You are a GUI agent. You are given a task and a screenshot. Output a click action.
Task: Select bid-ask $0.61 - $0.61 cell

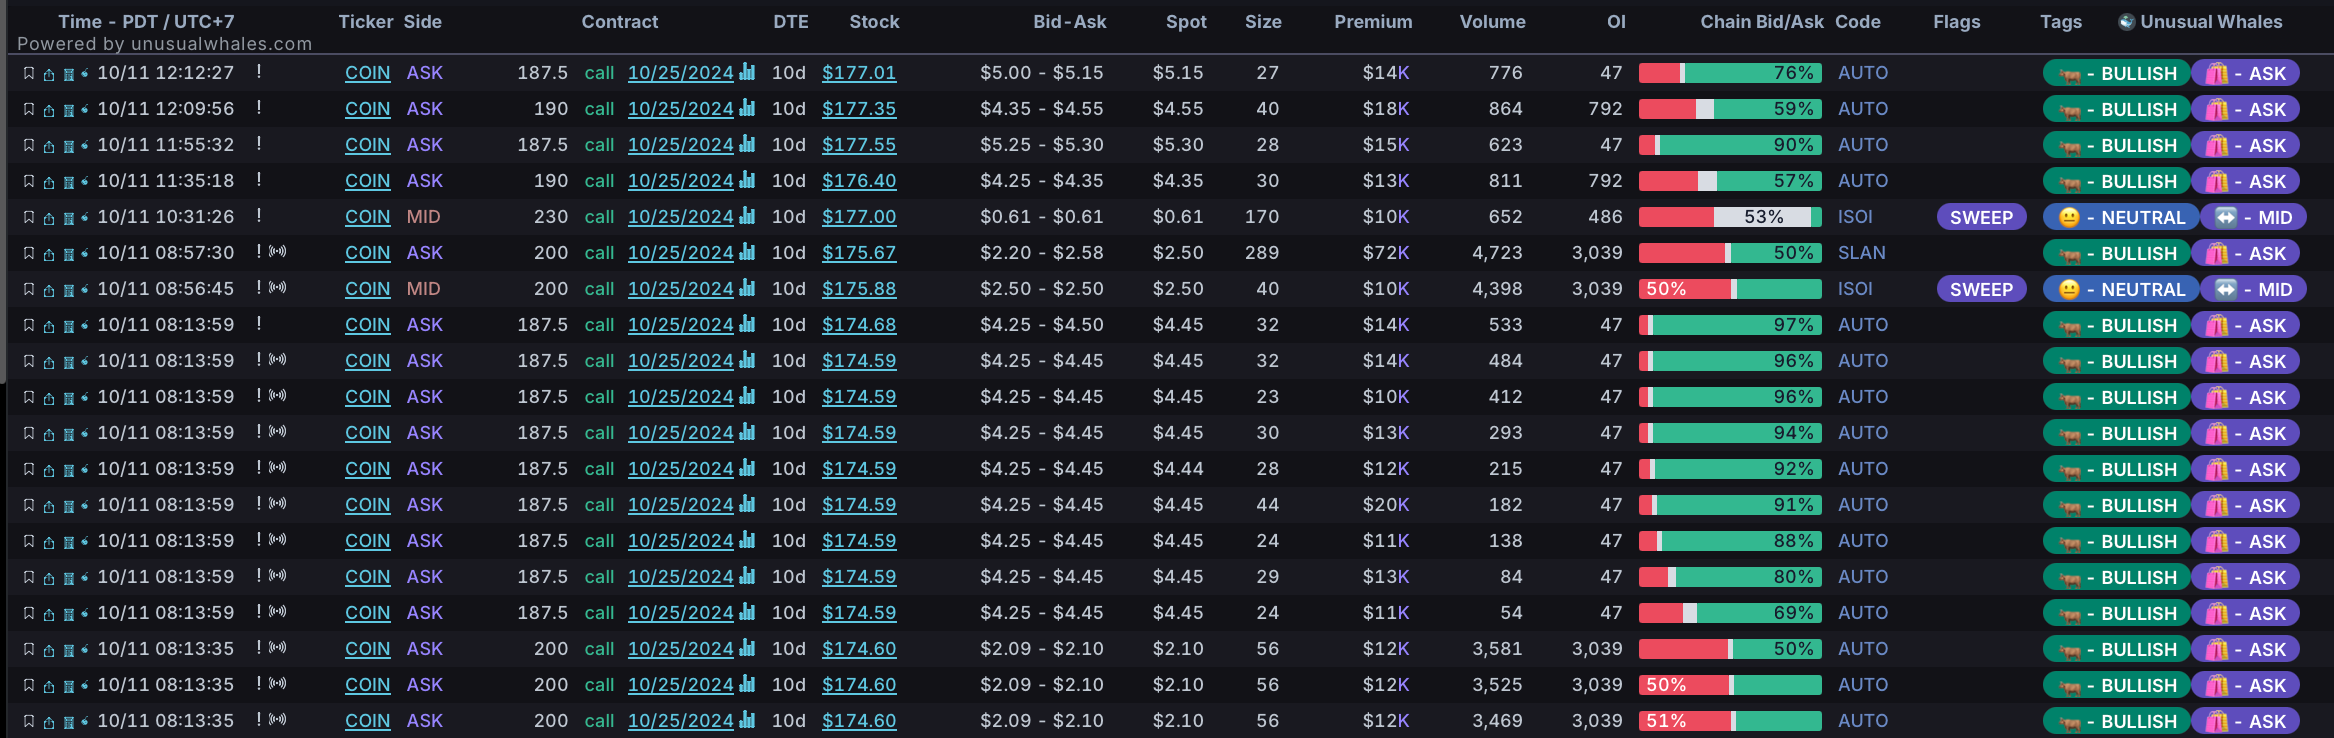pyautogui.click(x=1042, y=217)
